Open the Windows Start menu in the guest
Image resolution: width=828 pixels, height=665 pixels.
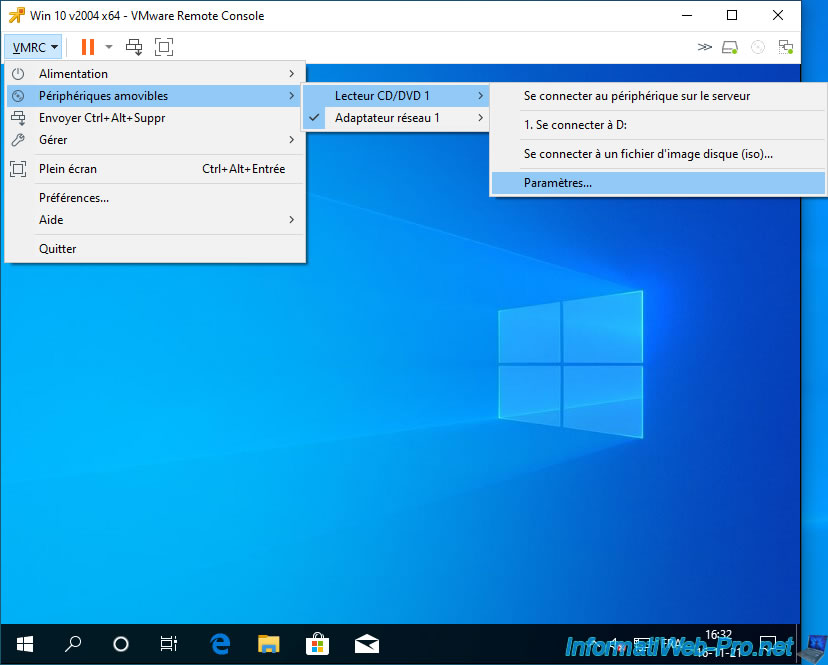[25, 644]
